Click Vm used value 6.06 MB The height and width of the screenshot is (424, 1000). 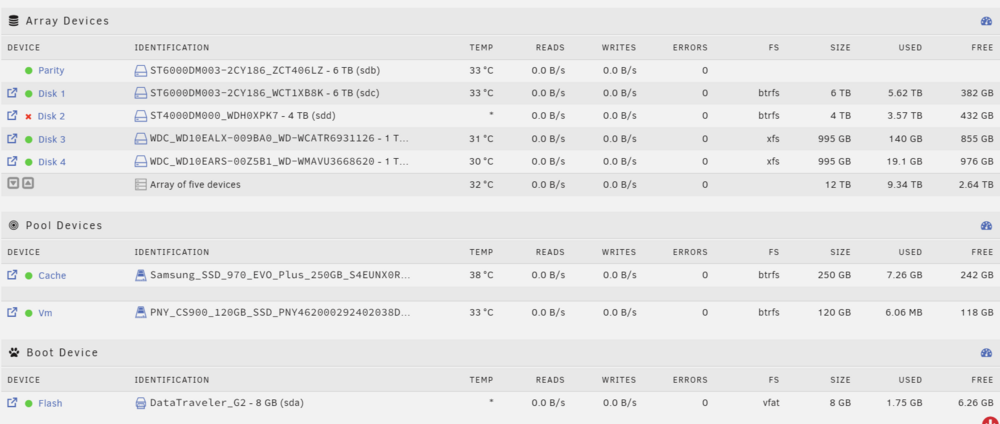click(903, 314)
